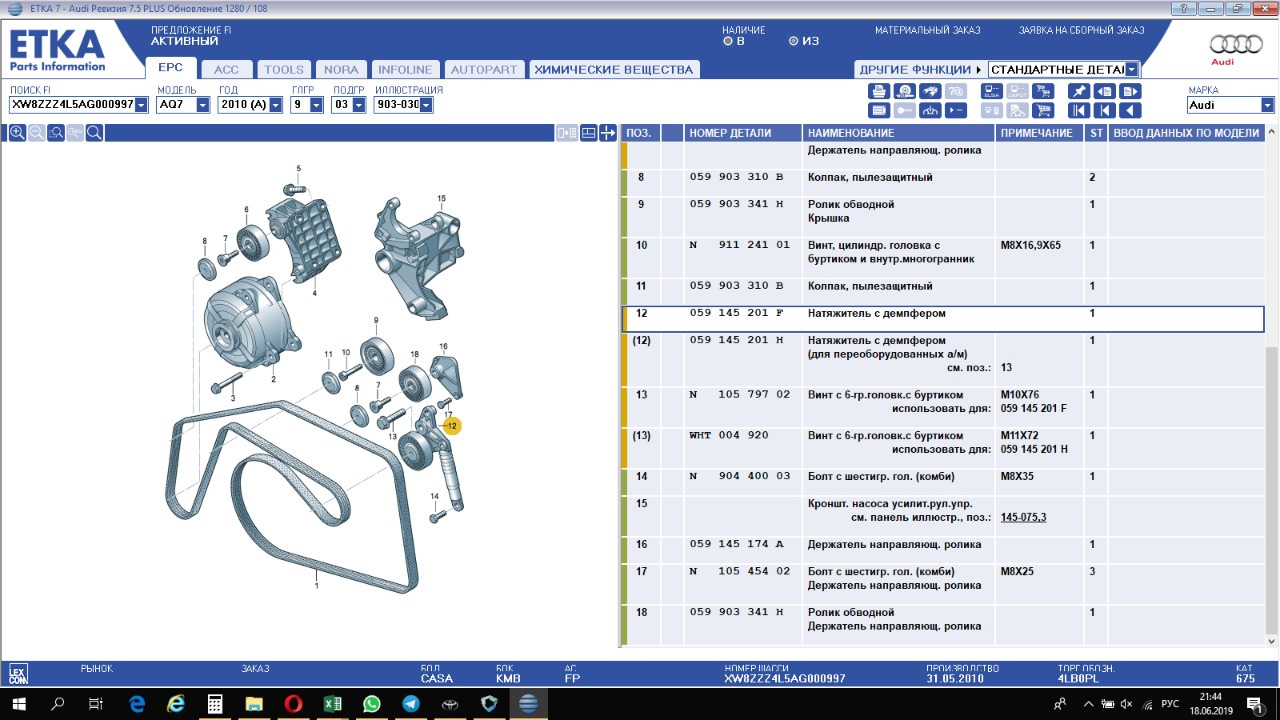Click the single shopping cart icon
The width and height of the screenshot is (1280, 720).
tap(1043, 110)
